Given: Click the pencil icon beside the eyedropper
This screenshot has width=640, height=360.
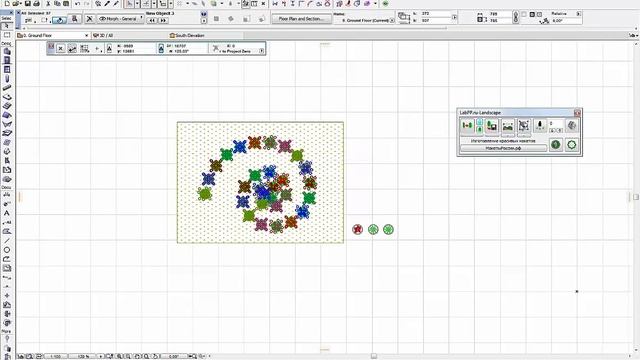Looking at the screenshot, I should pos(116,4).
